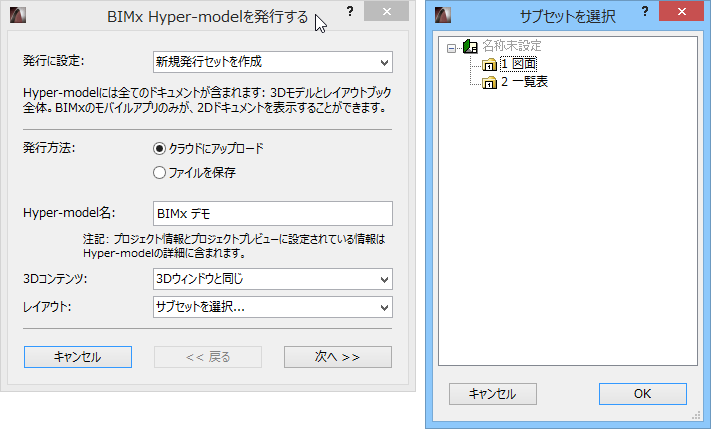Click ArchiCAD icon in サブセットを選択 title bar
Screen dimensions: 711x433
point(443,15)
